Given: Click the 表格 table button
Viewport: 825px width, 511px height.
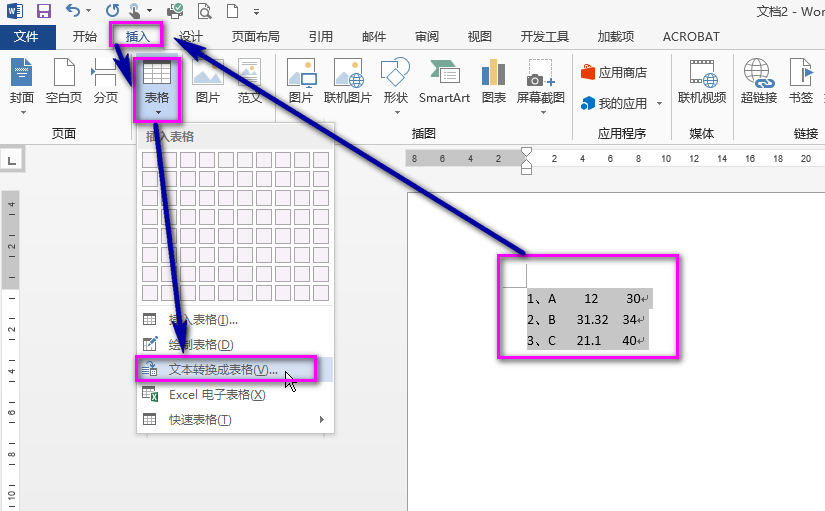Looking at the screenshot, I should point(157,88).
